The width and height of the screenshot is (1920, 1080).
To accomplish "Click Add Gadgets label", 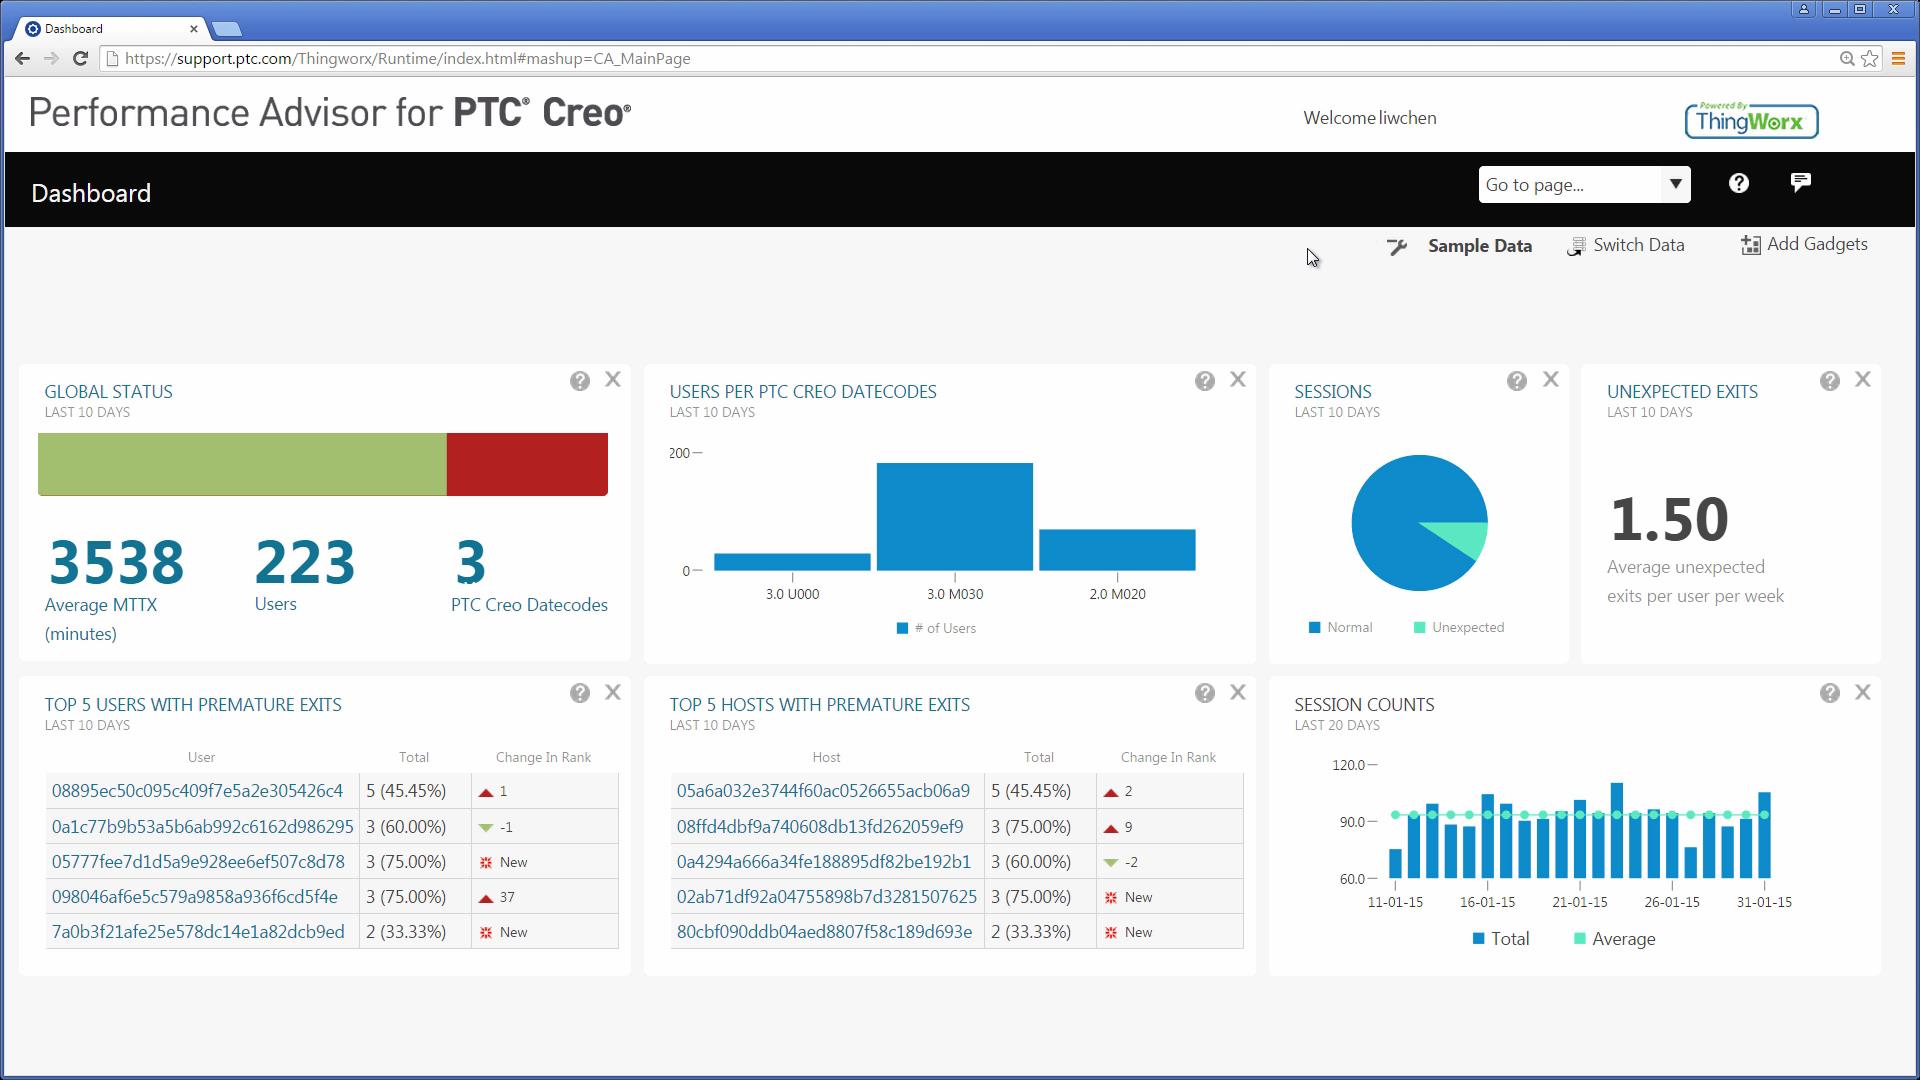I will coord(1817,244).
